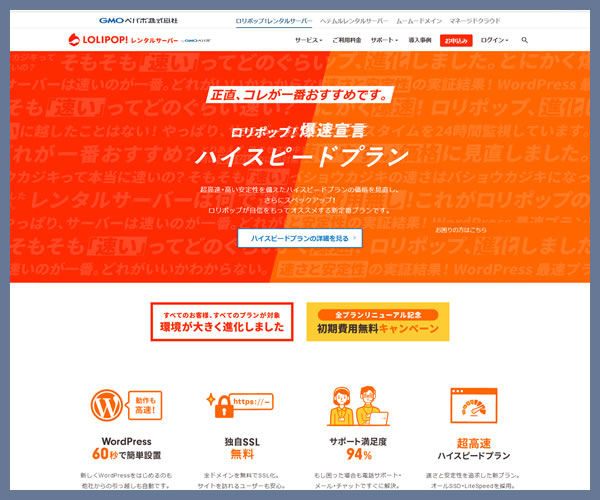Expand the サポート dropdown menu
This screenshot has width=600, height=500.
(x=384, y=40)
